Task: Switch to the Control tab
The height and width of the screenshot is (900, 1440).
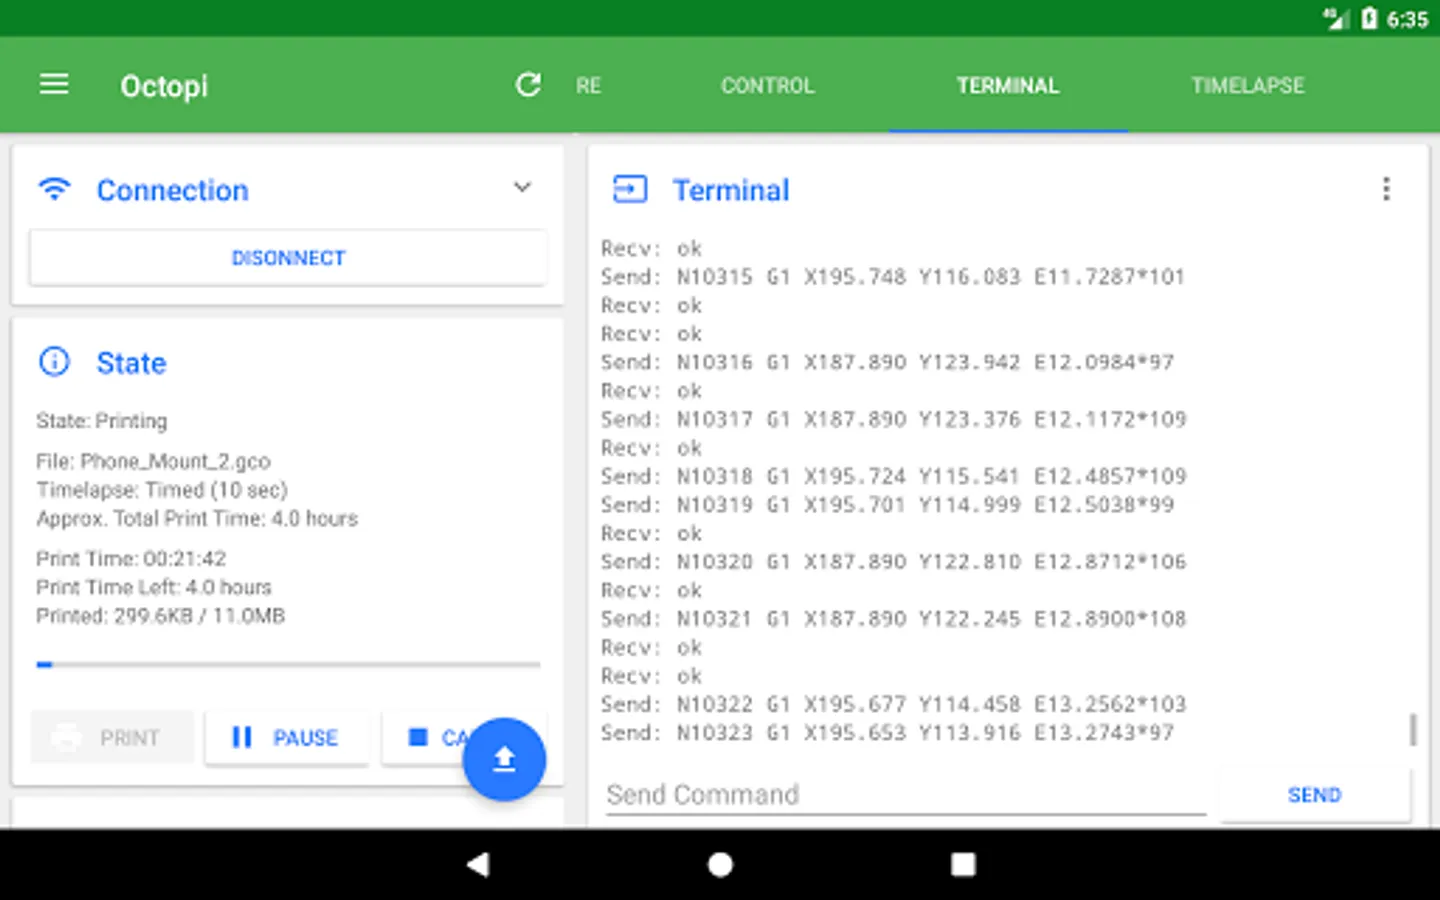Action: click(x=768, y=86)
